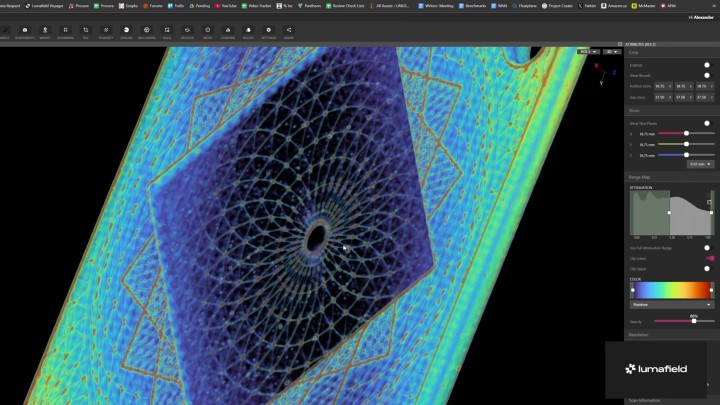720x405 pixels.
Task: Click the Opacity slider handle
Action: (694, 321)
